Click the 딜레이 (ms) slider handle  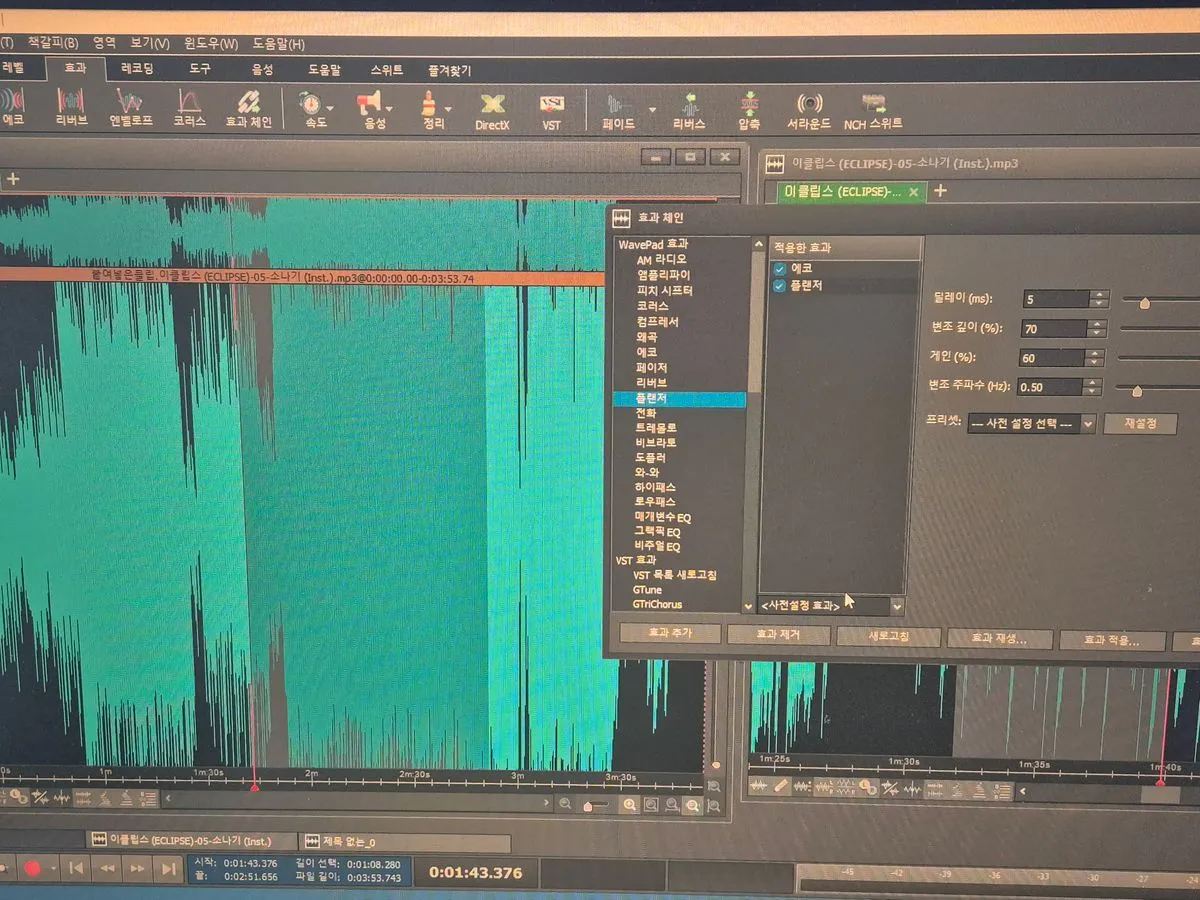pos(1145,301)
